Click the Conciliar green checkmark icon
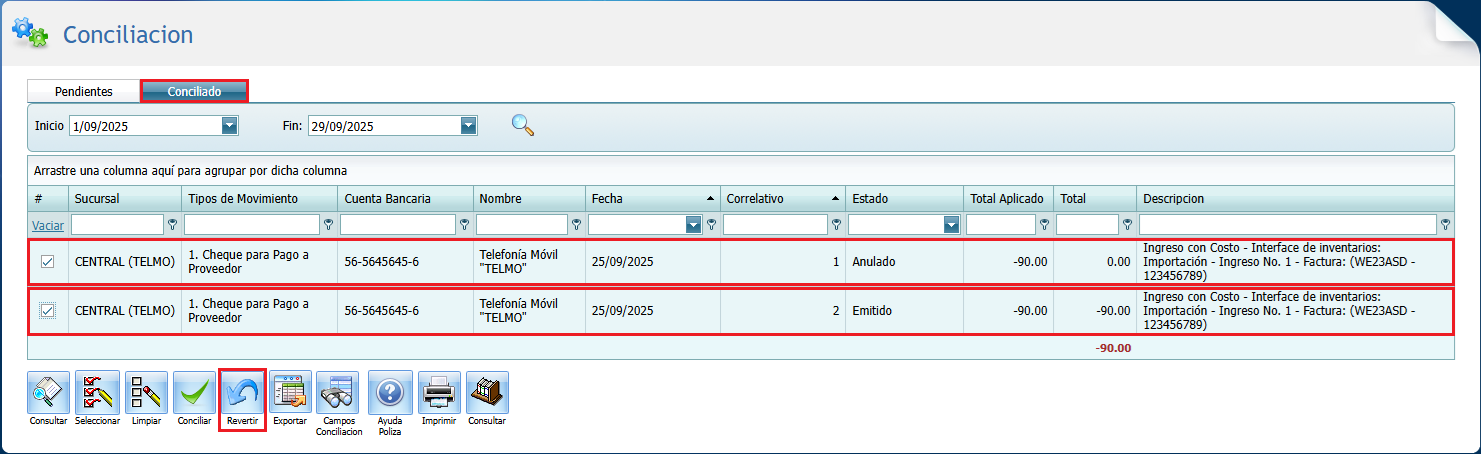 point(194,393)
